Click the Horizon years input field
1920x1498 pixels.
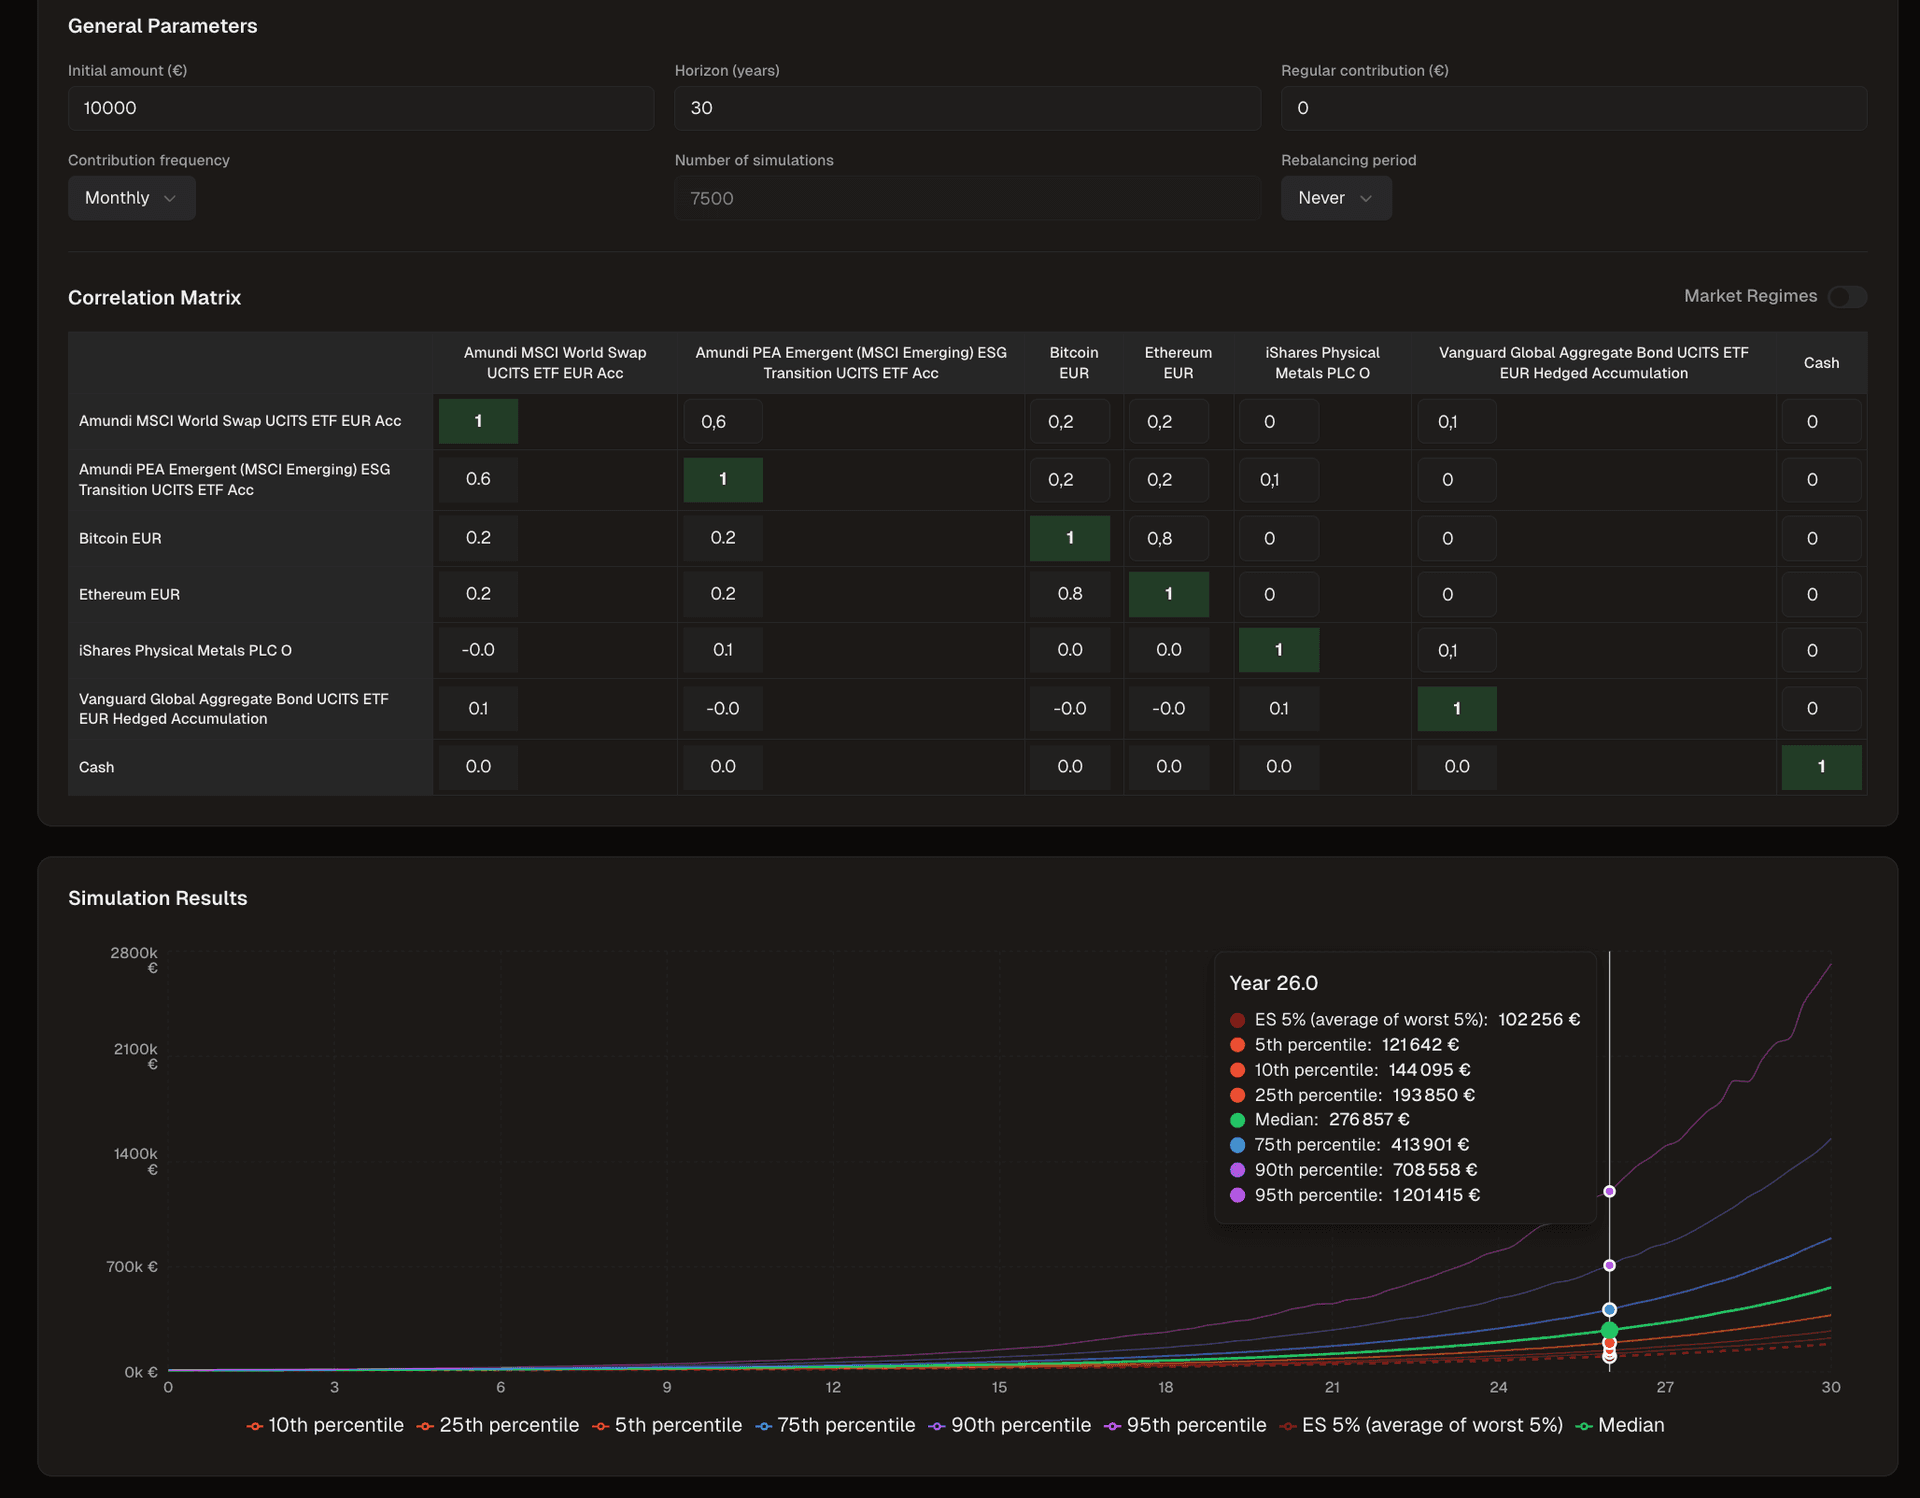[x=966, y=108]
